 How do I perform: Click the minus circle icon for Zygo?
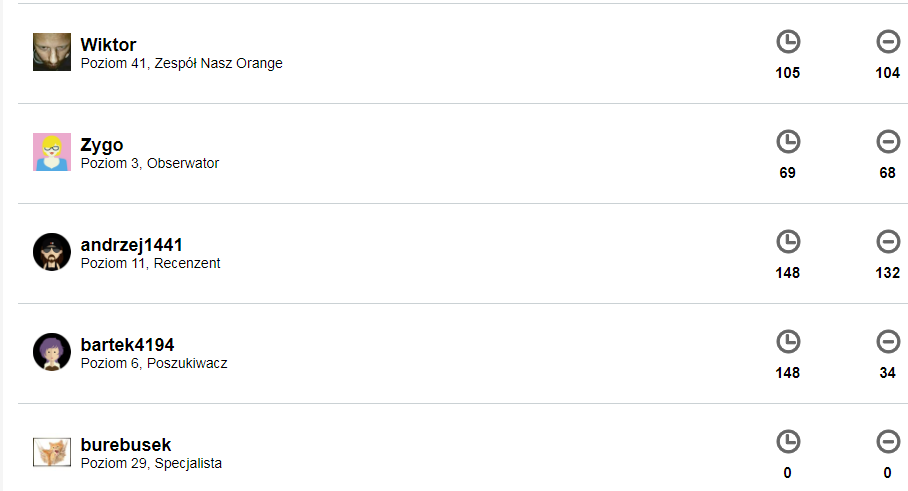(887, 142)
